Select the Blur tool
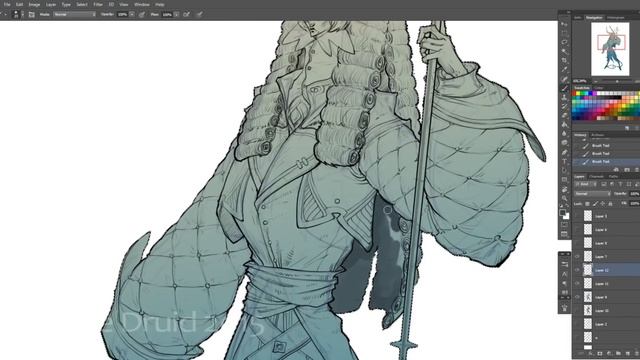This screenshot has width=640, height=360. 564,133
